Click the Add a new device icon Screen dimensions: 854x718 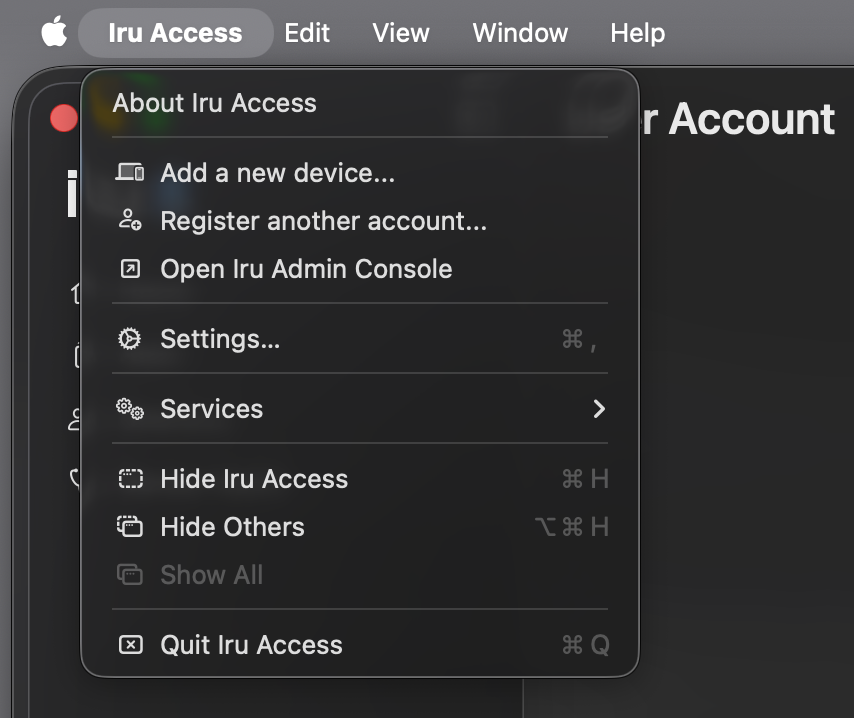tap(130, 173)
